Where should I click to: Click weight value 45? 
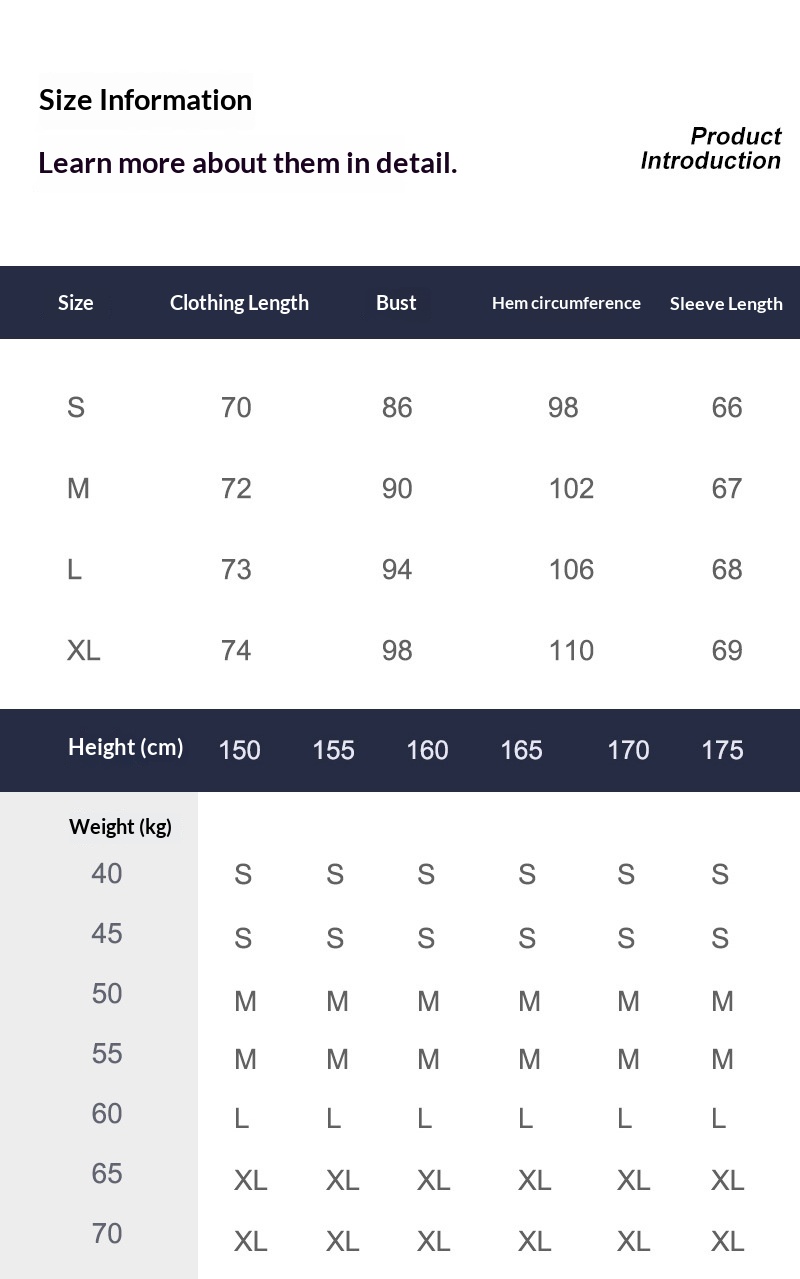point(107,933)
